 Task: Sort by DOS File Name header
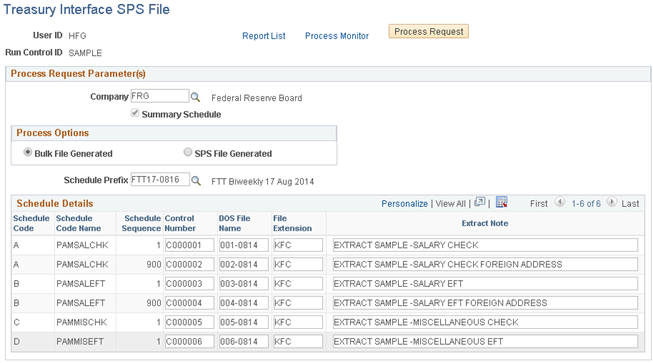point(234,223)
